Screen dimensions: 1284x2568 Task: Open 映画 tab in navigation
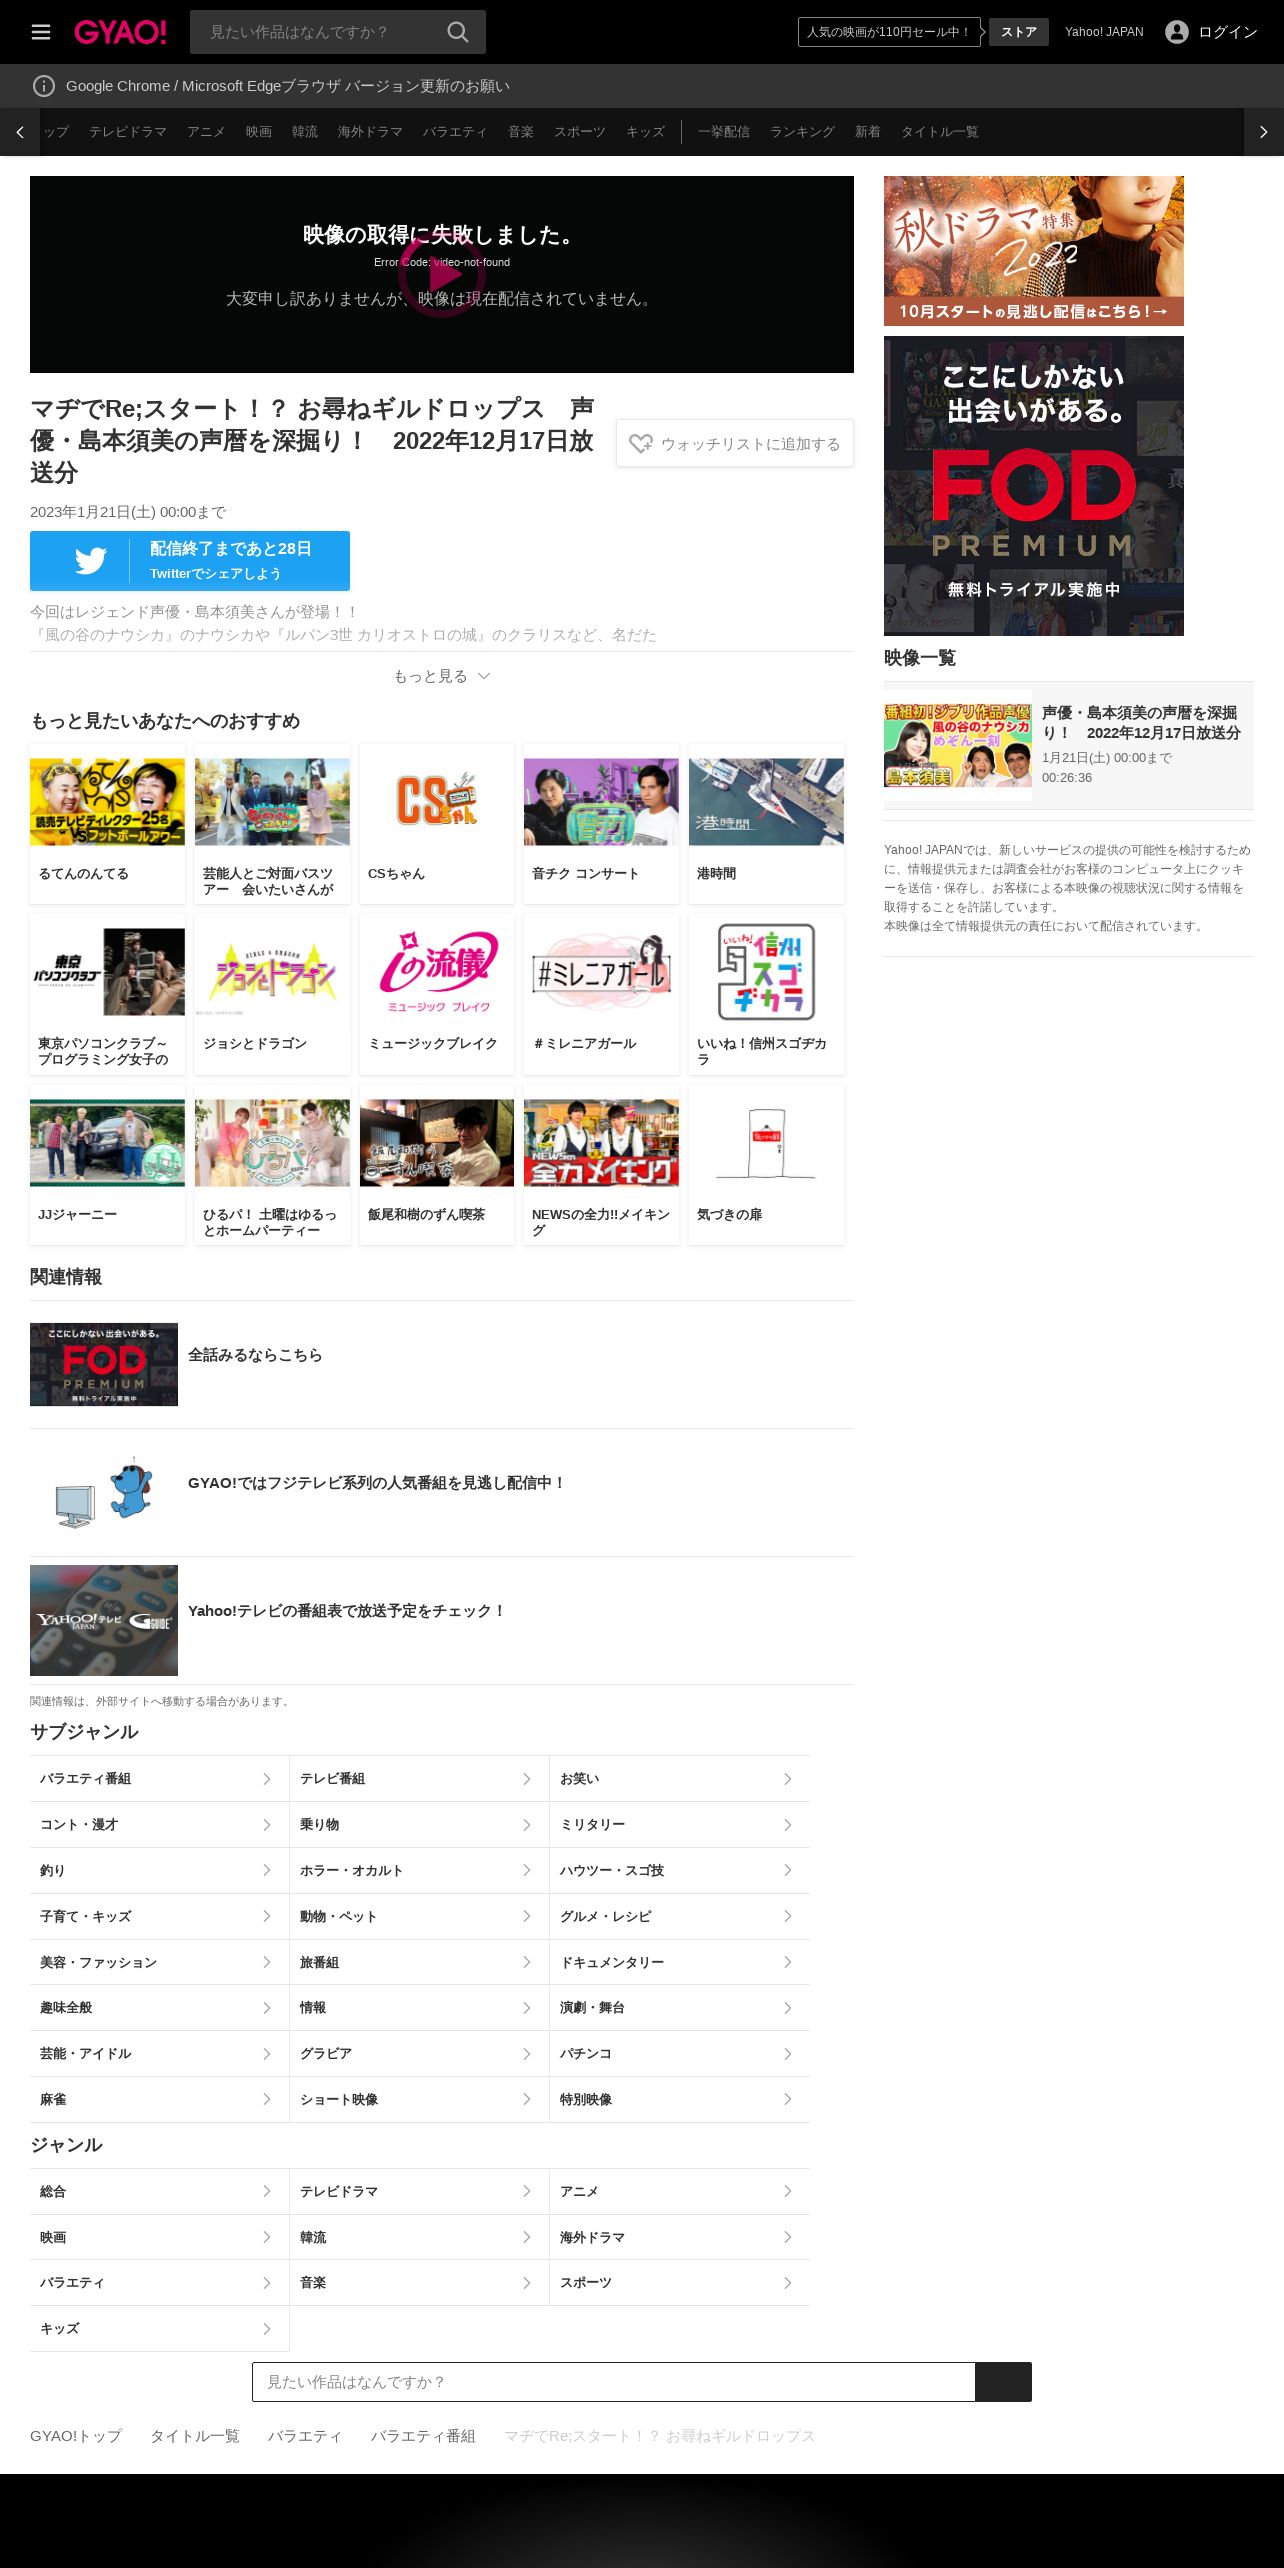pos(259,132)
